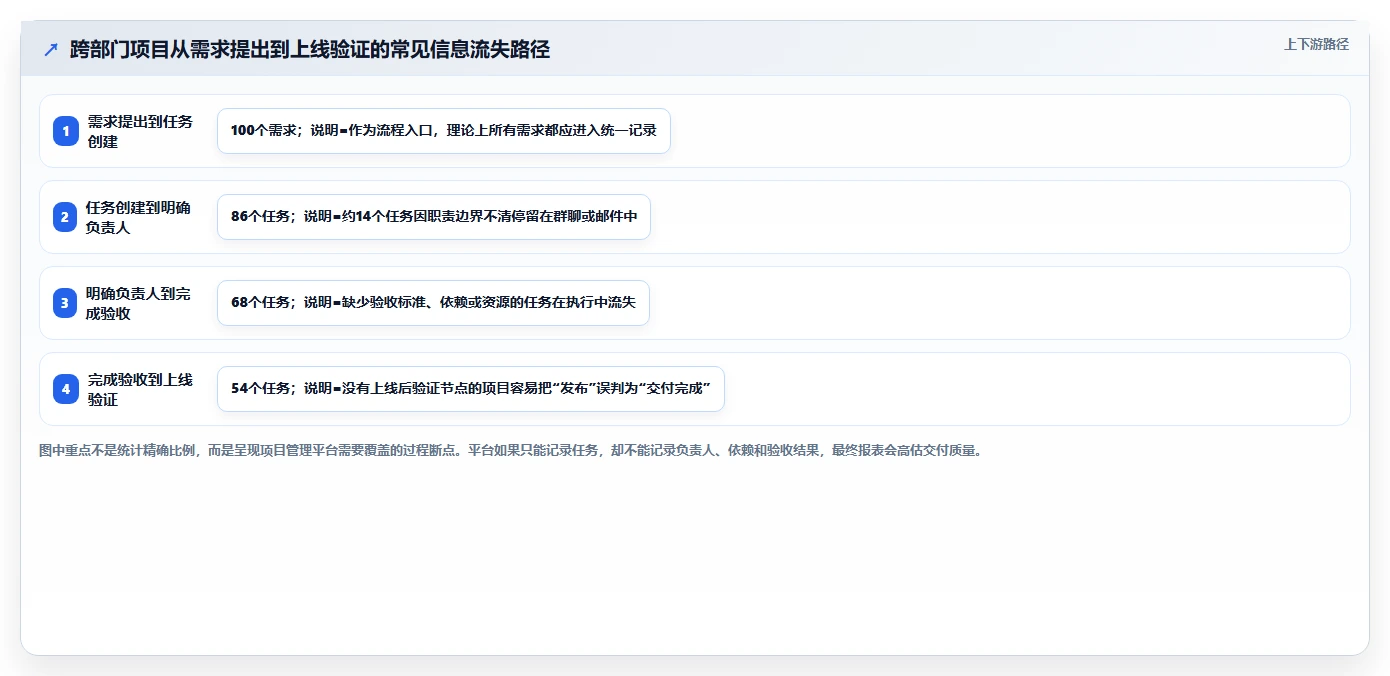
Task: Click the 100个需求 description box
Action: point(443,131)
